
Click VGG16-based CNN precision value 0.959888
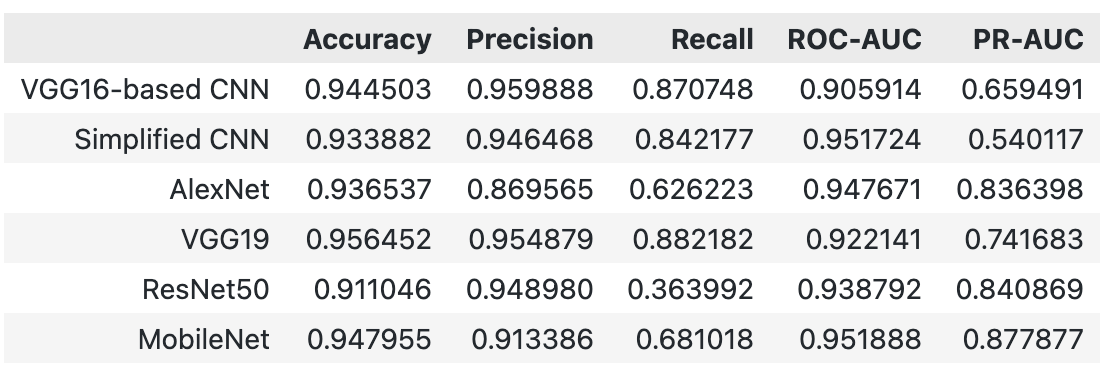[530, 89]
